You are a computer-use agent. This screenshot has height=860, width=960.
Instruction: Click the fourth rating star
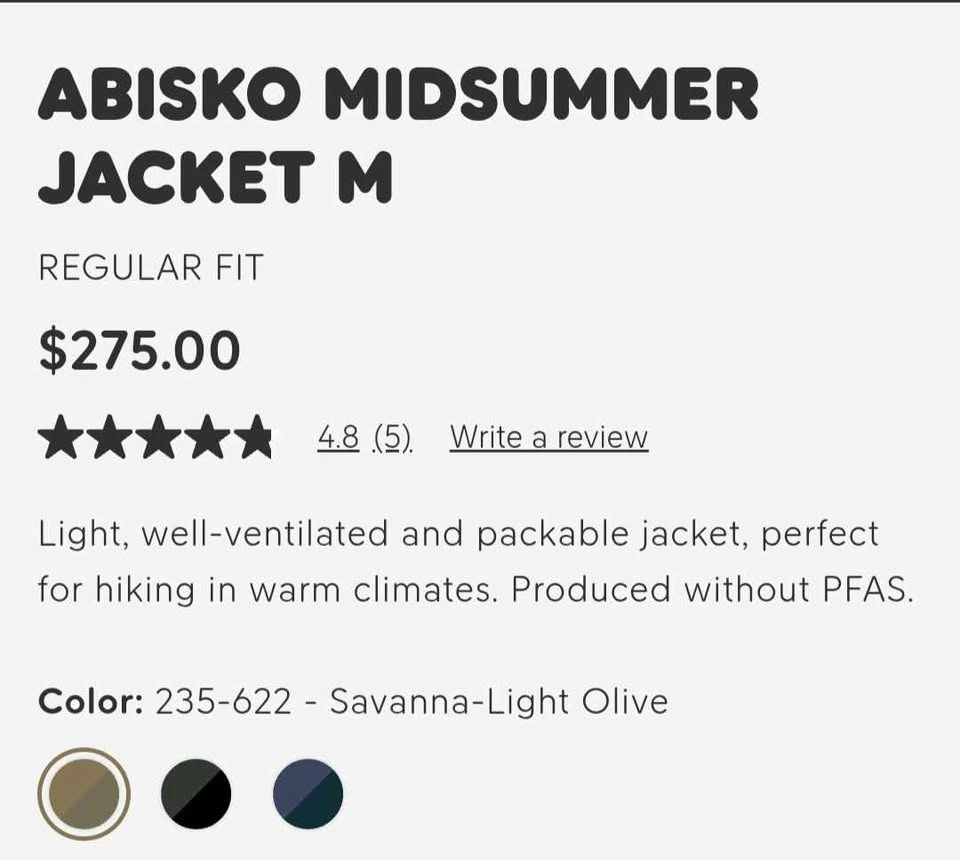(x=204, y=438)
